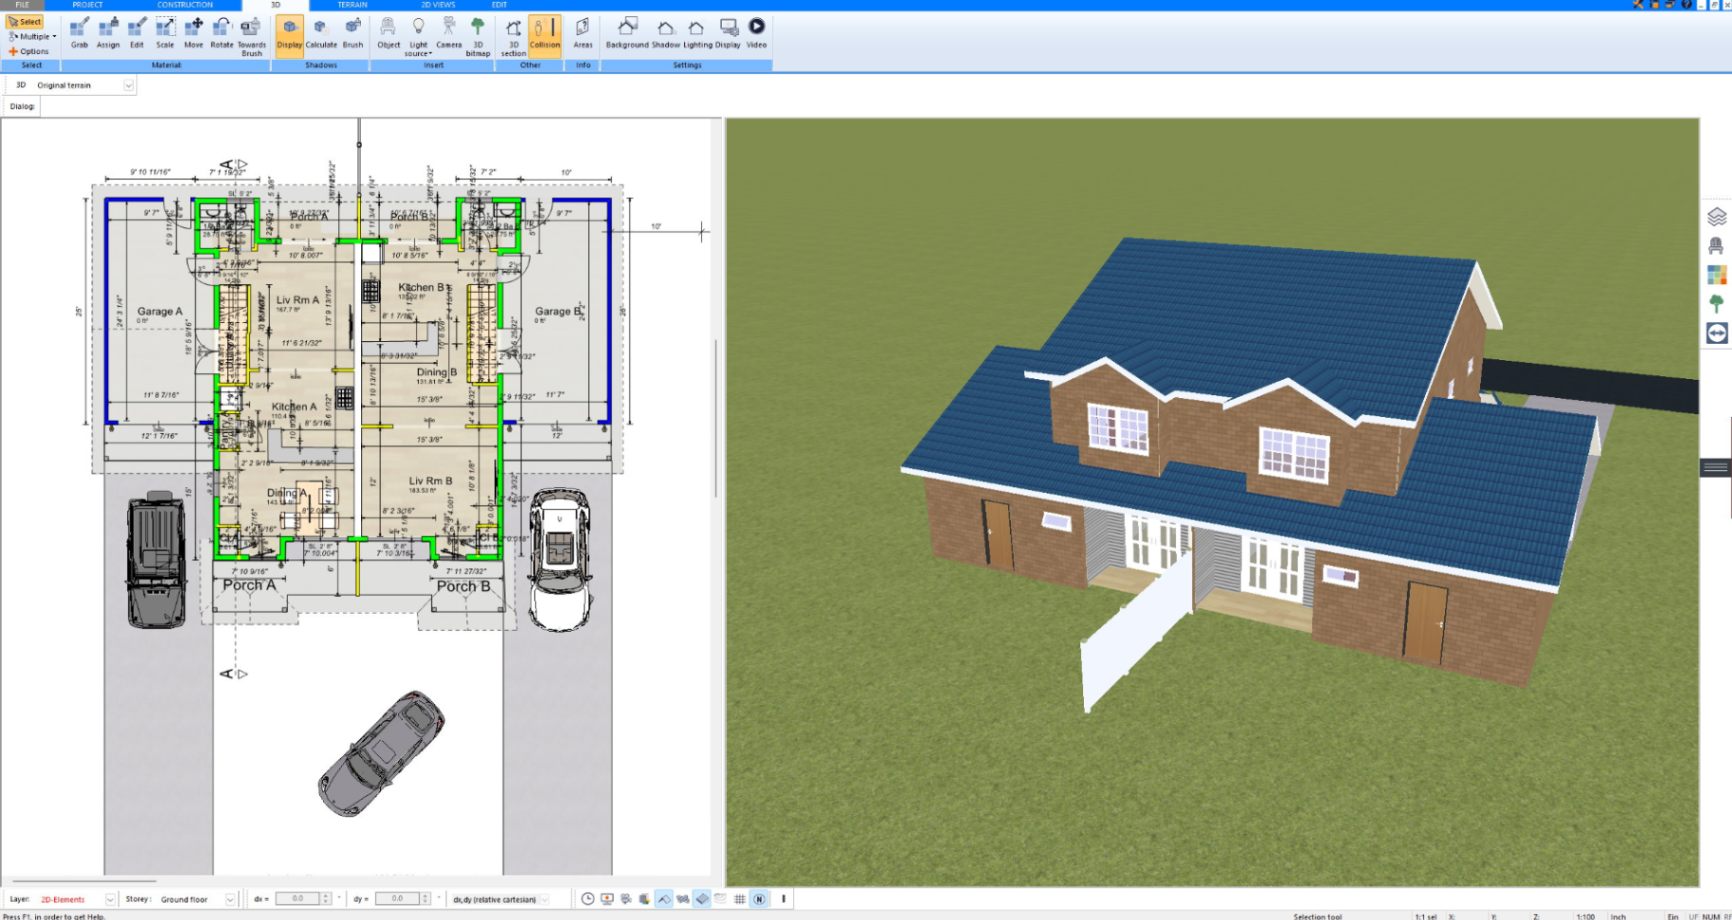Open the chair object catalog in sidebar
Screen dimensions: 1732x920
pos(1716,246)
